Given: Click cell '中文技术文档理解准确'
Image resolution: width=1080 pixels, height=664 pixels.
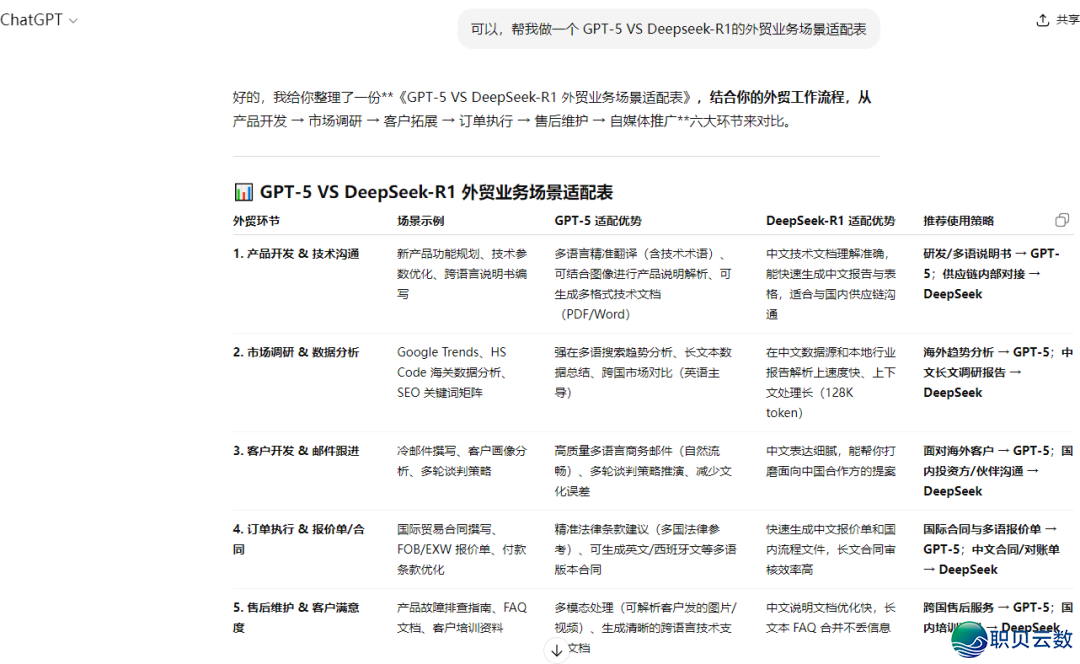Looking at the screenshot, I should (x=831, y=284).
